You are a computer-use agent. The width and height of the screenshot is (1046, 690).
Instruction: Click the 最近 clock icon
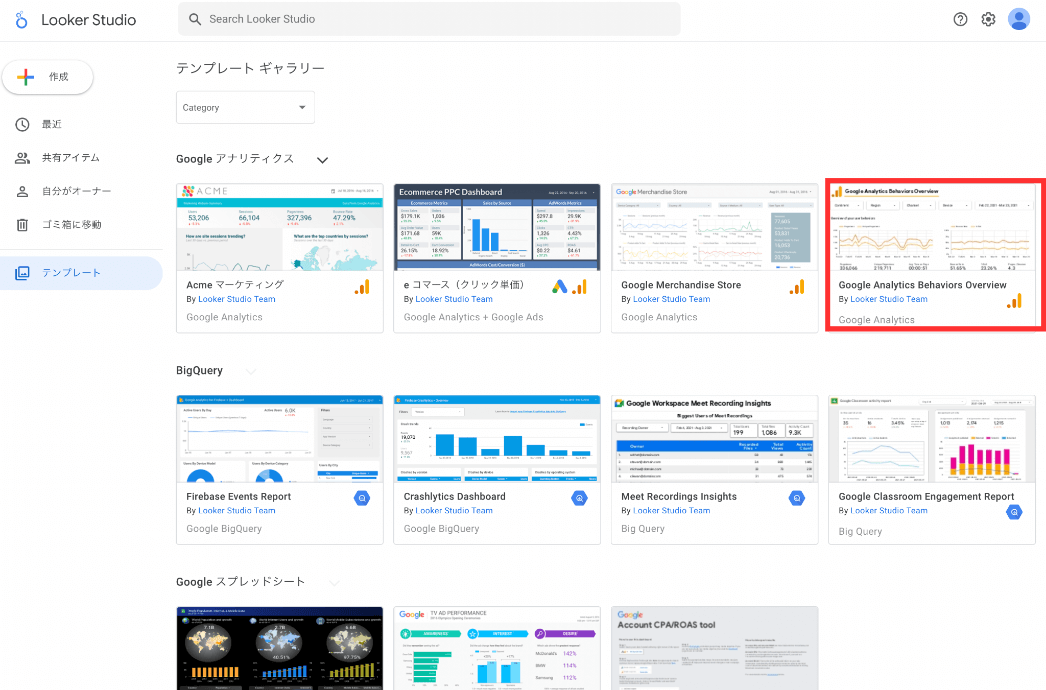tap(22, 124)
